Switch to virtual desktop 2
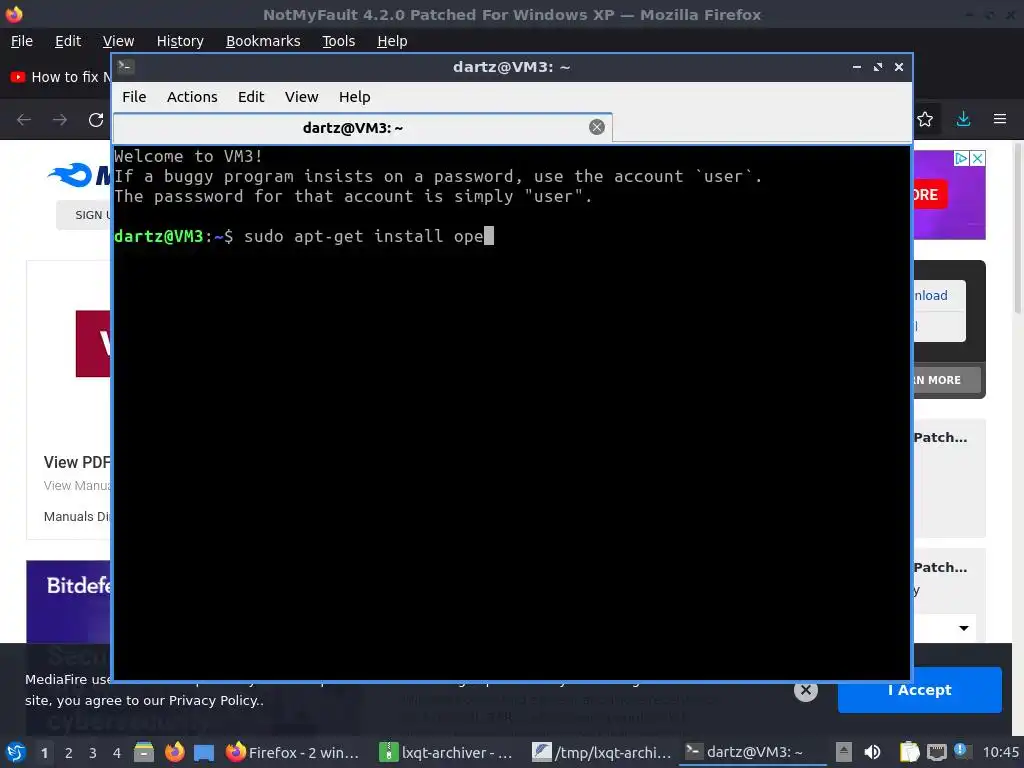This screenshot has height=768, width=1024. pyautogui.click(x=69, y=753)
